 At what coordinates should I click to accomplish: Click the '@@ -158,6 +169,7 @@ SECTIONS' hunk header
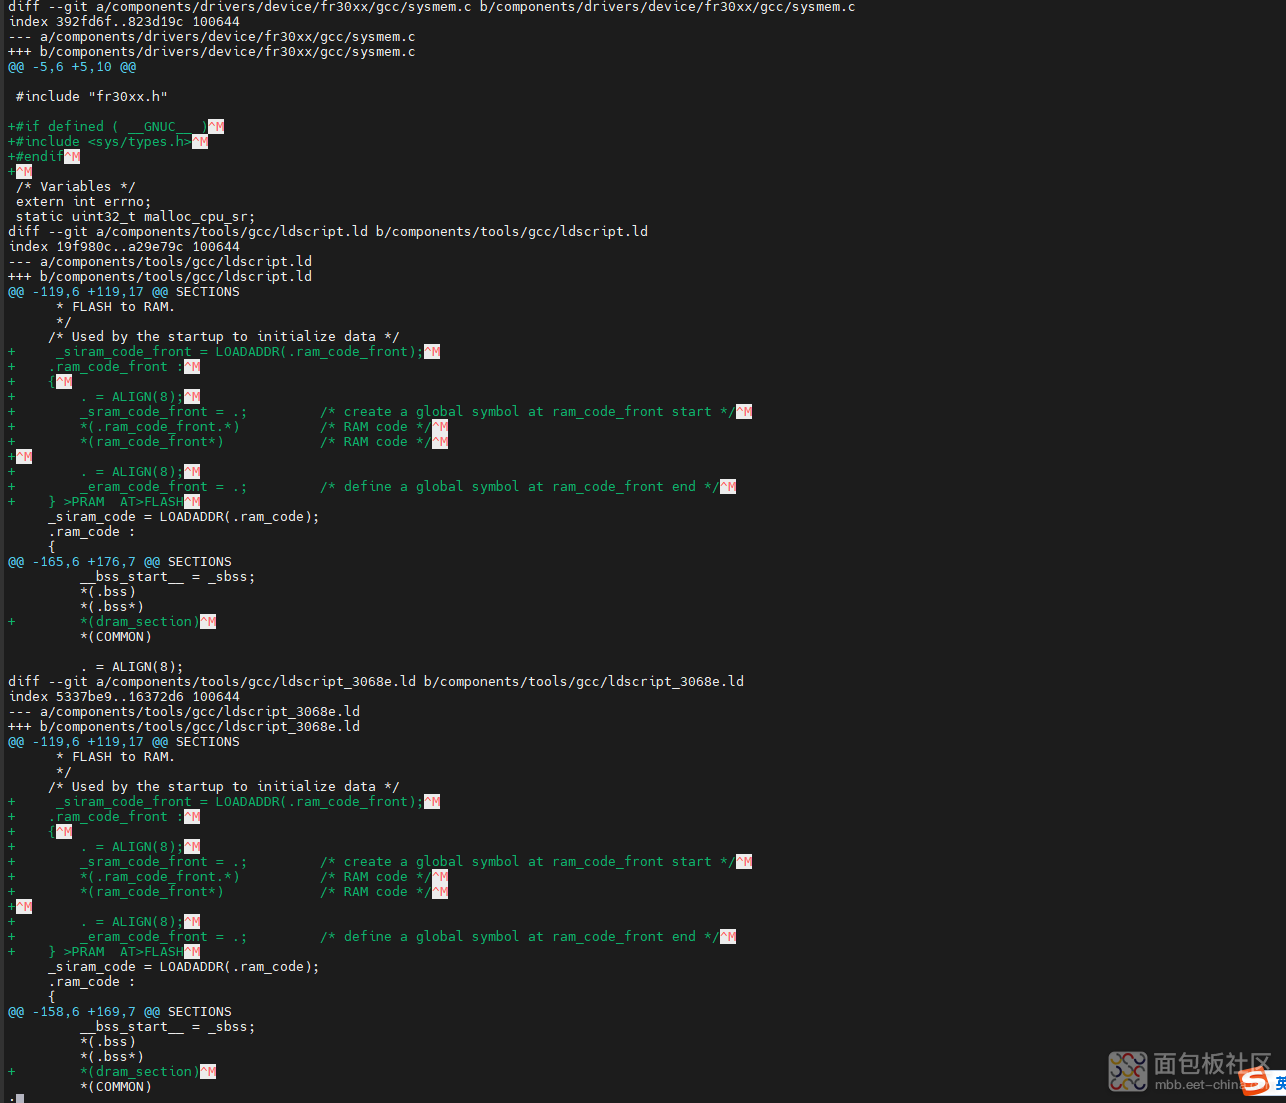click(120, 1011)
